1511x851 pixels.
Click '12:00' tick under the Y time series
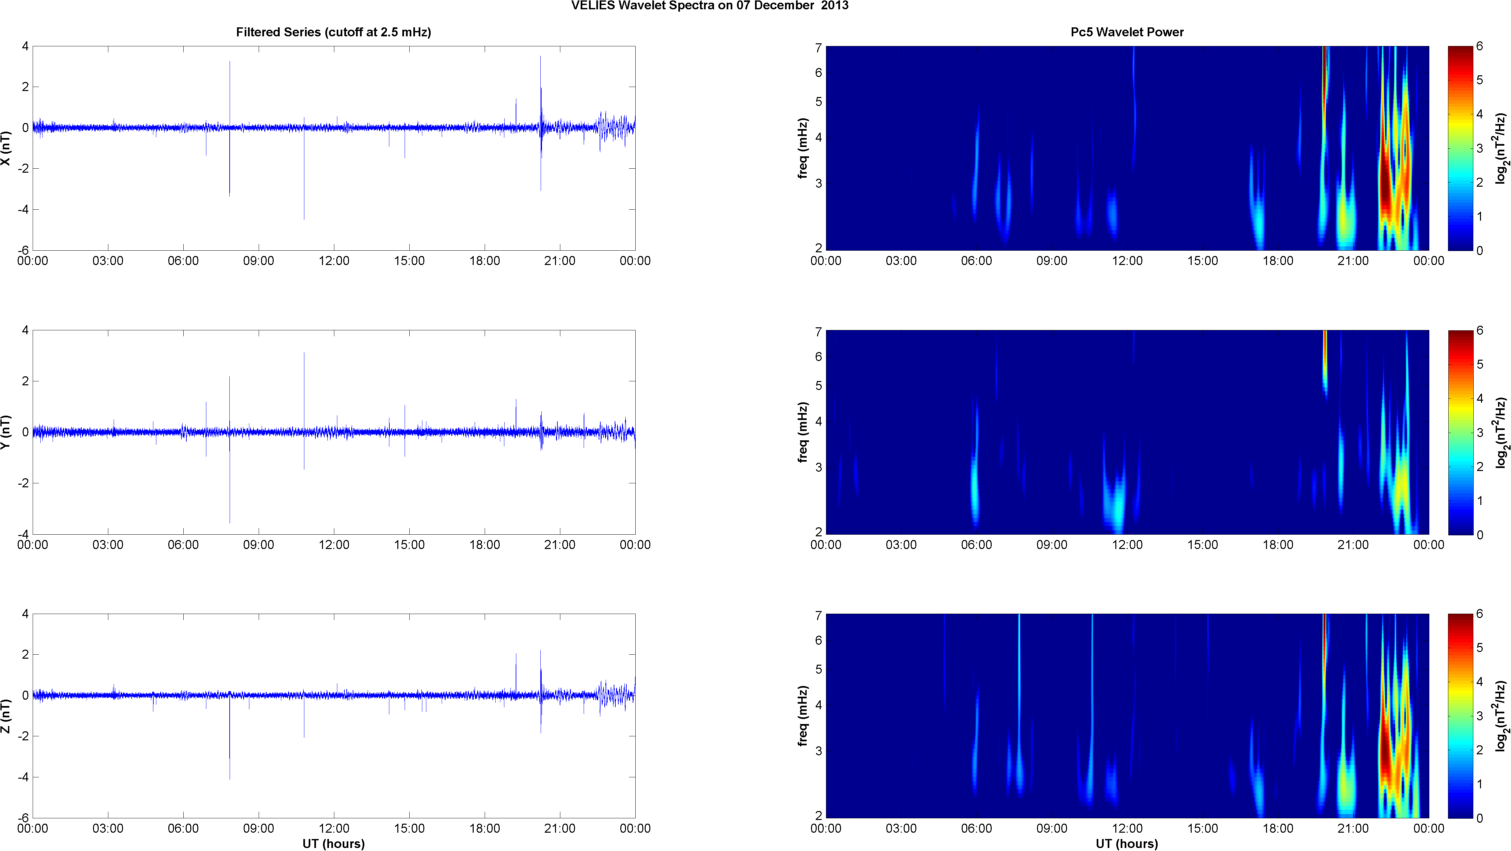point(334,545)
